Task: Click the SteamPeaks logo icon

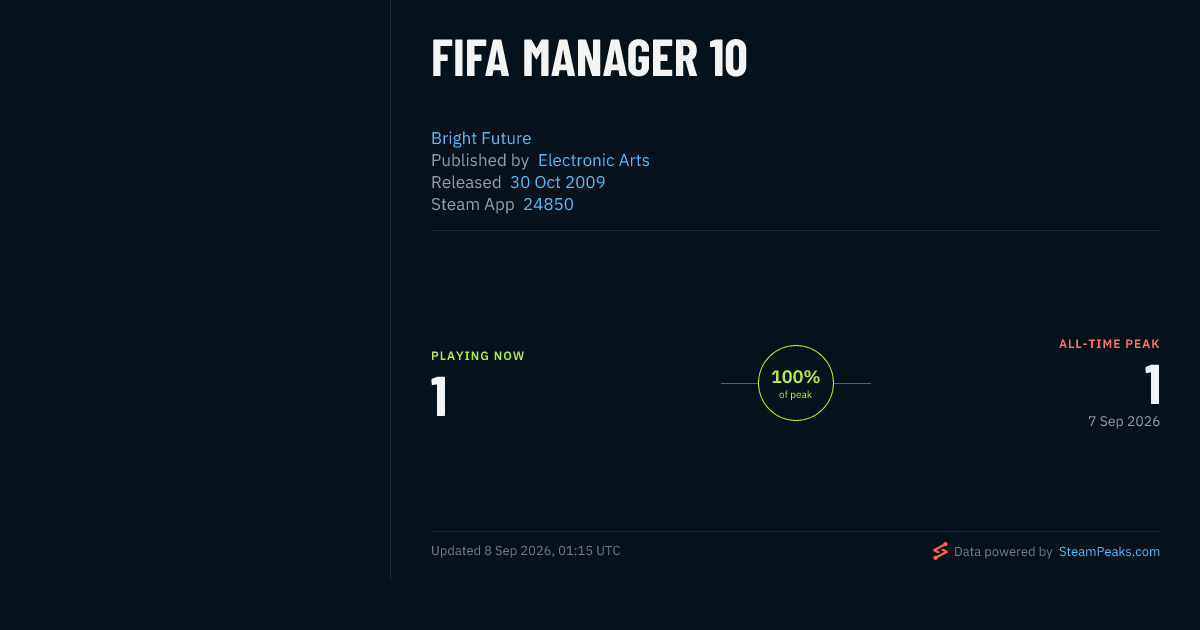Action: 940,551
